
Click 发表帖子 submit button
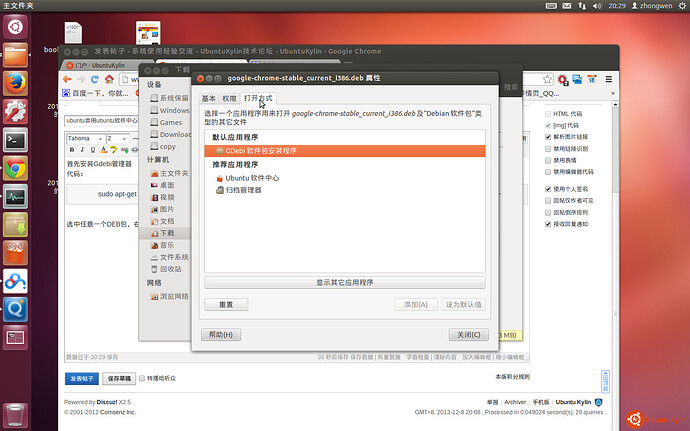click(82, 379)
